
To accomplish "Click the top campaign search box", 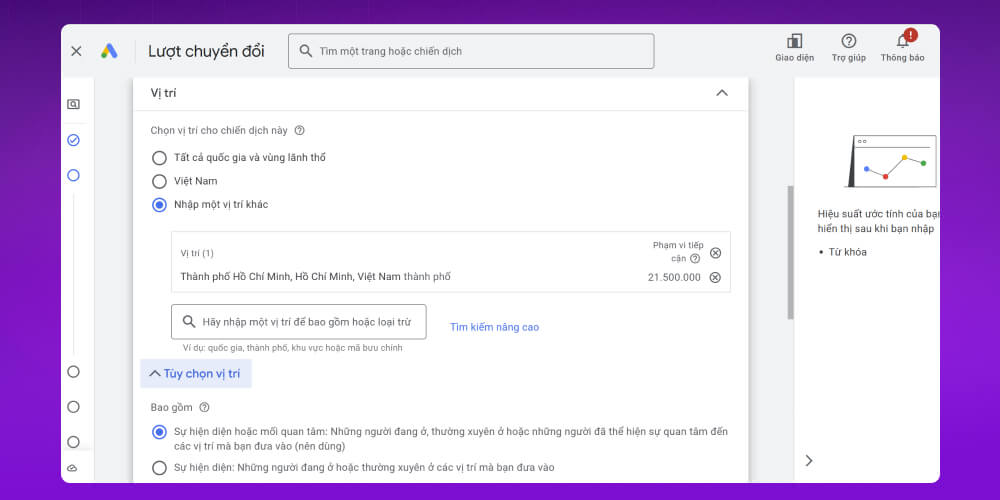I will (x=471, y=51).
